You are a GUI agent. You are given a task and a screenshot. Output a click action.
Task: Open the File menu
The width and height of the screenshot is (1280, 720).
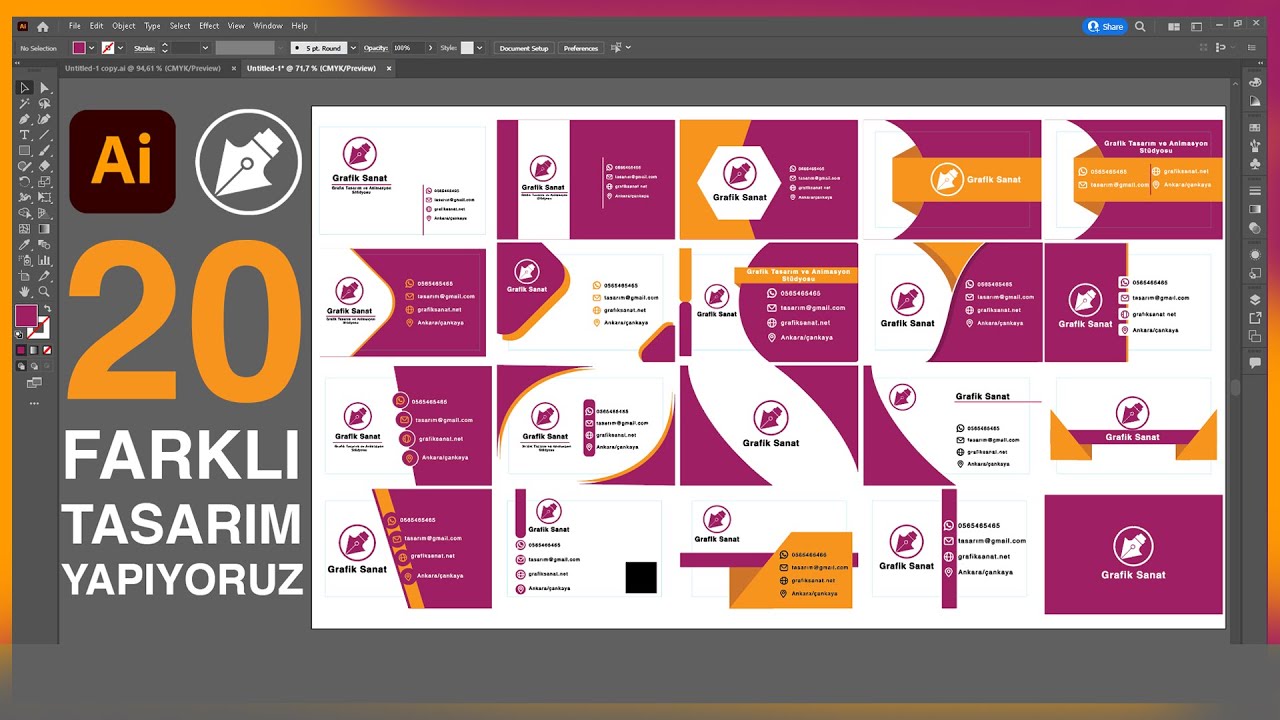[x=74, y=26]
